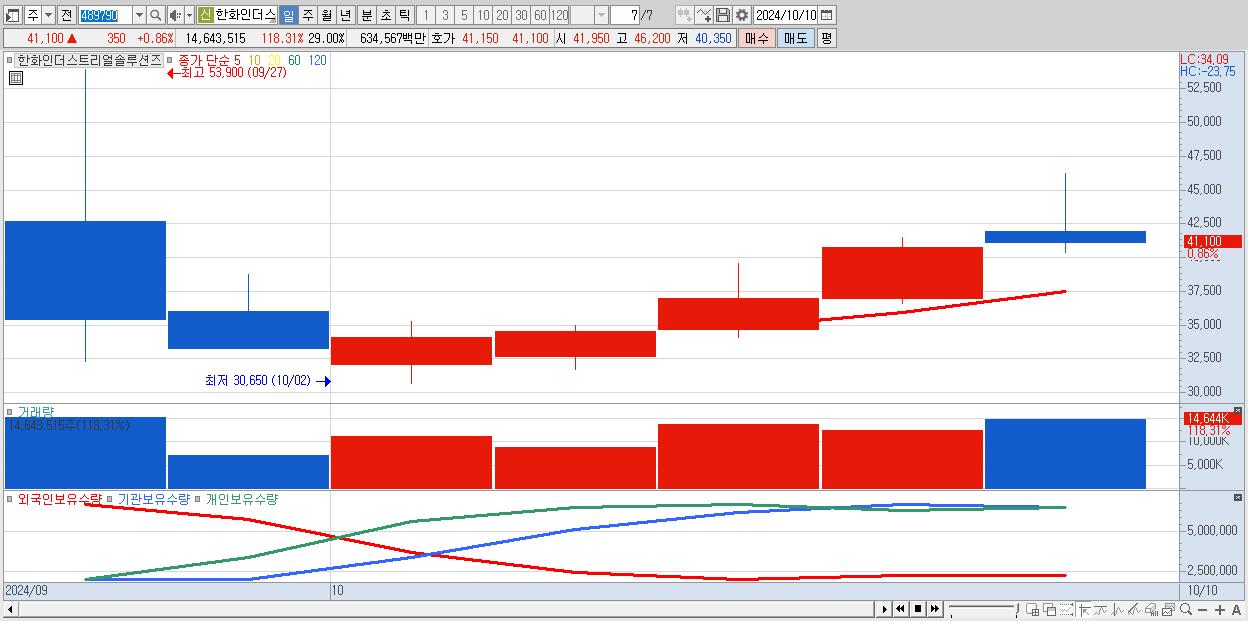Click the trend line drawing icon

[1134, 610]
